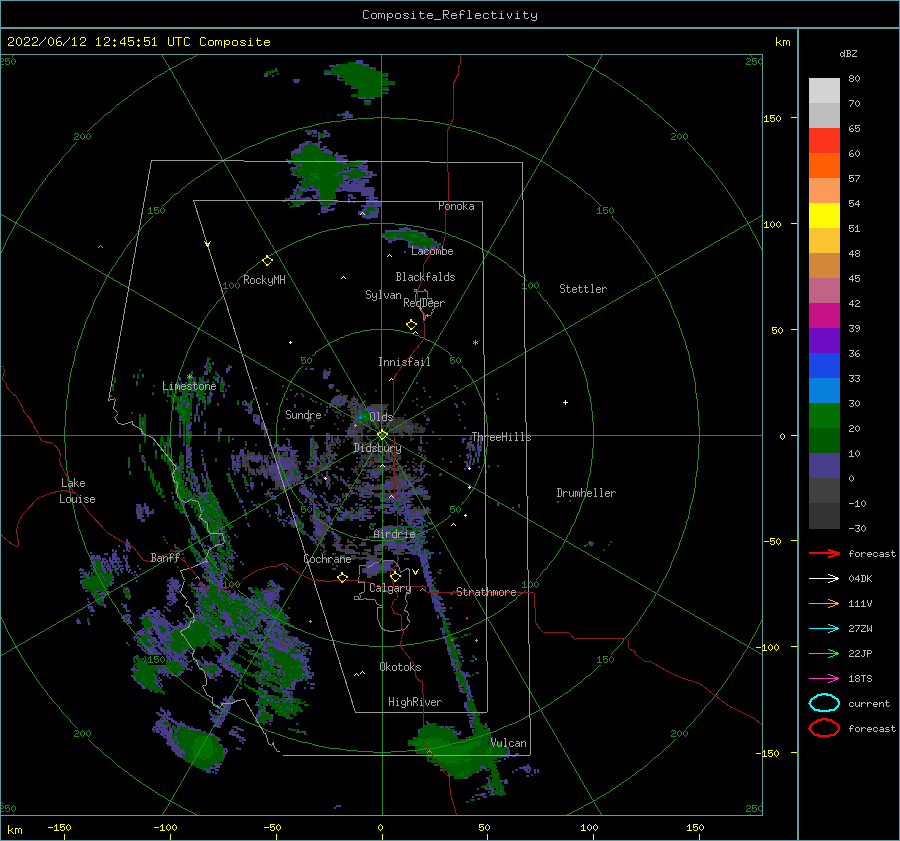This screenshot has width=900, height=841.
Task: Click the 18TS legend label
Action: point(860,679)
